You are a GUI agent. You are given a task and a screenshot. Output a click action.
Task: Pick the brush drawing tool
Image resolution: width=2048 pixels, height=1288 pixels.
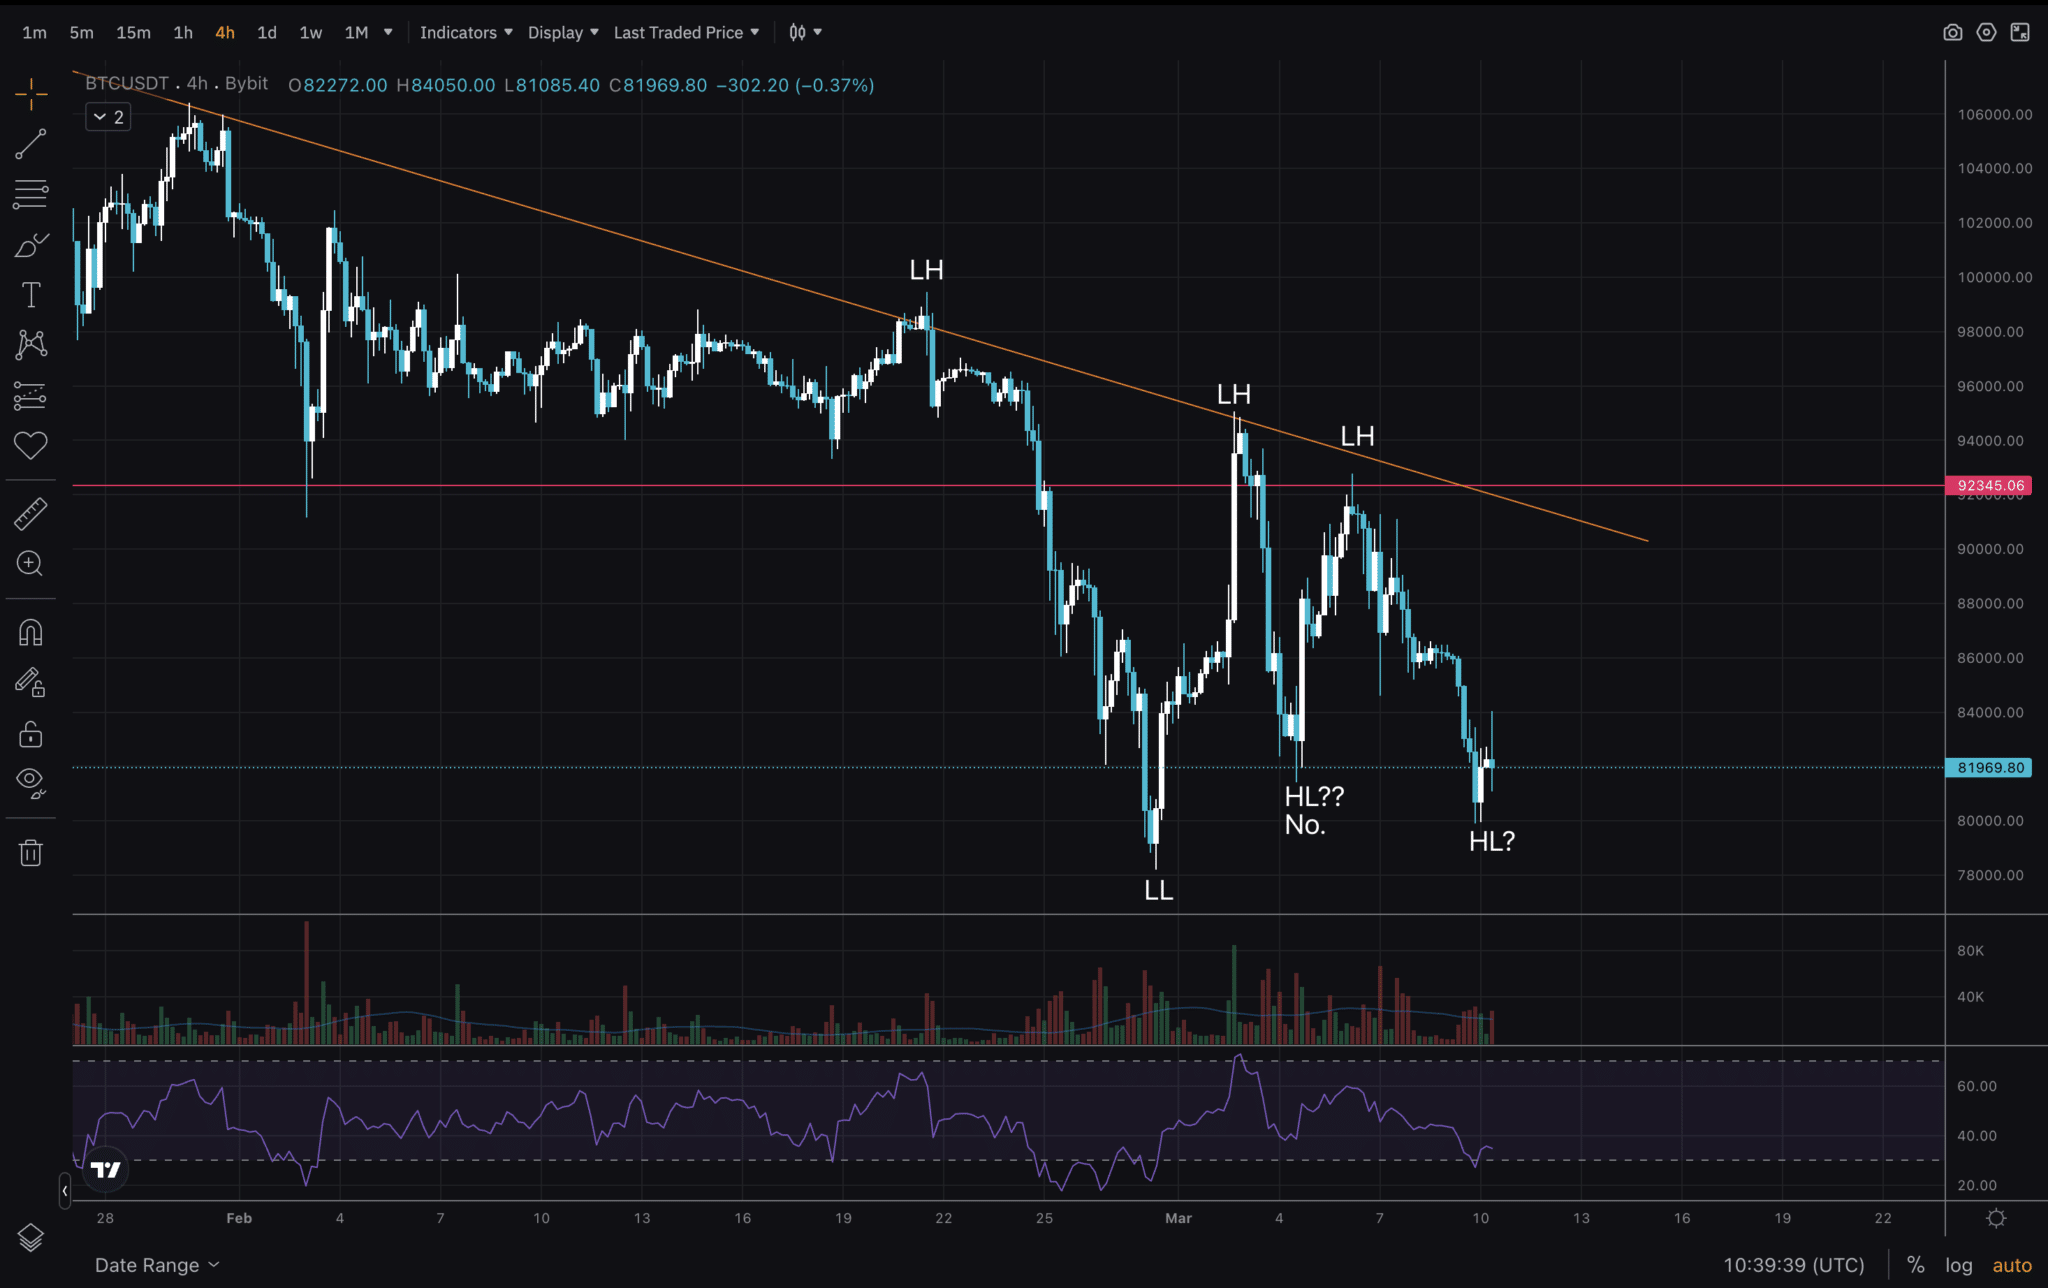(31, 244)
